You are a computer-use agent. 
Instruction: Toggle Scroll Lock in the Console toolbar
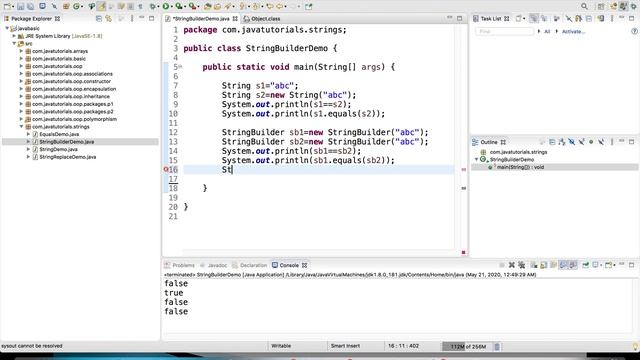click(x=544, y=265)
